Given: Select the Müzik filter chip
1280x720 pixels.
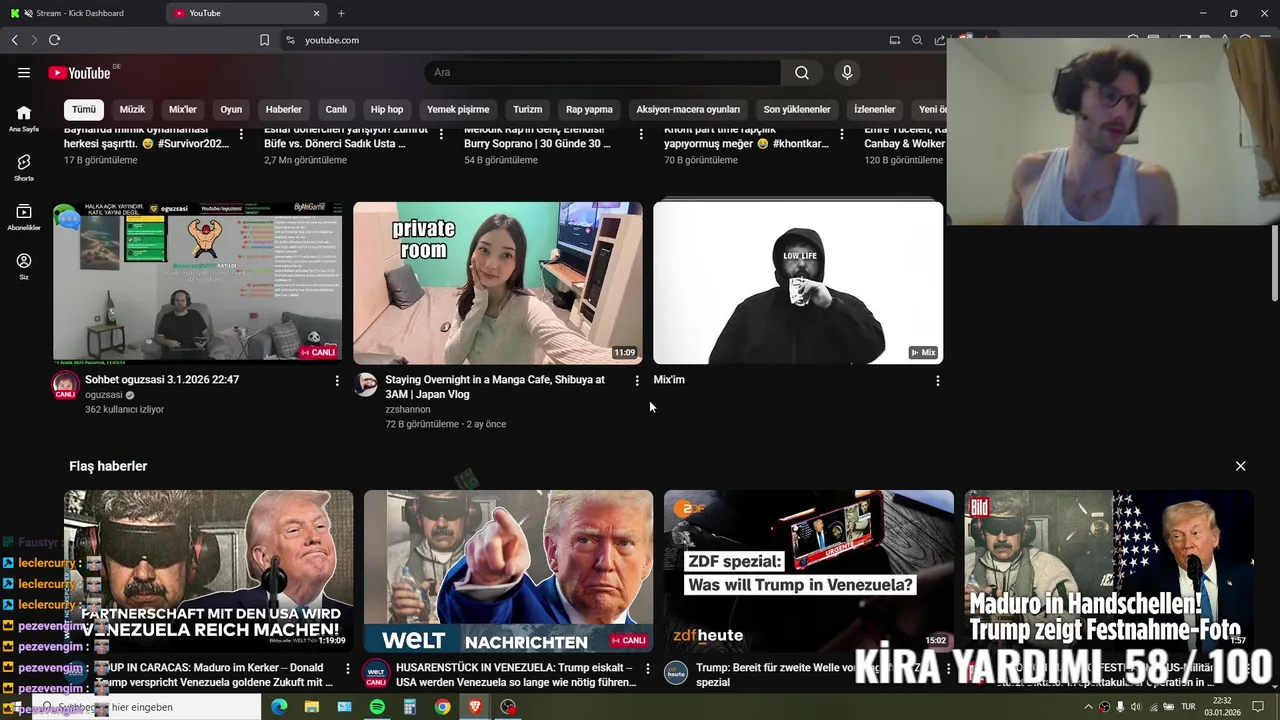Looking at the screenshot, I should [132, 110].
